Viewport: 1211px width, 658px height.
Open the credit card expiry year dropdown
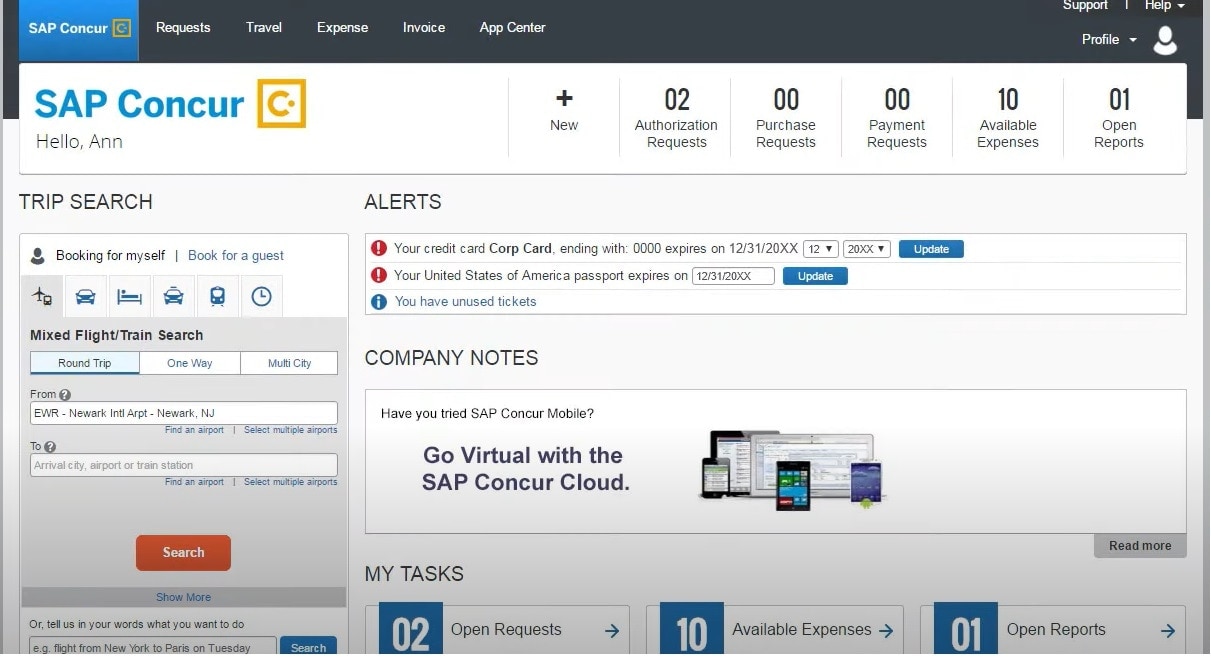tap(866, 249)
